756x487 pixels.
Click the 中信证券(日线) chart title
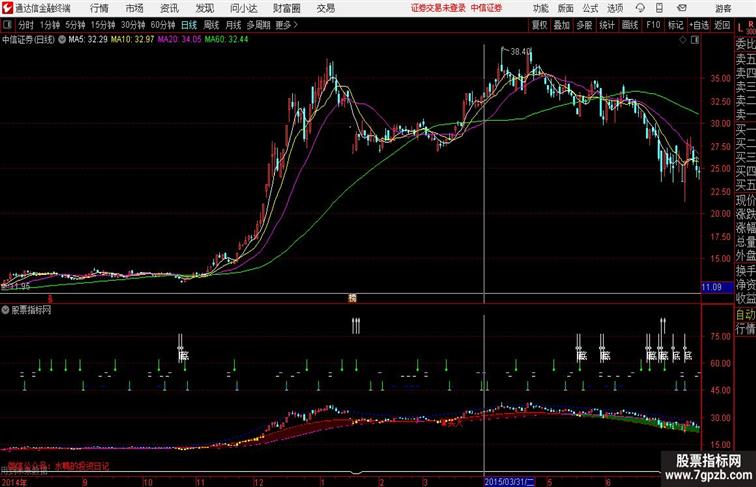(x=28, y=40)
